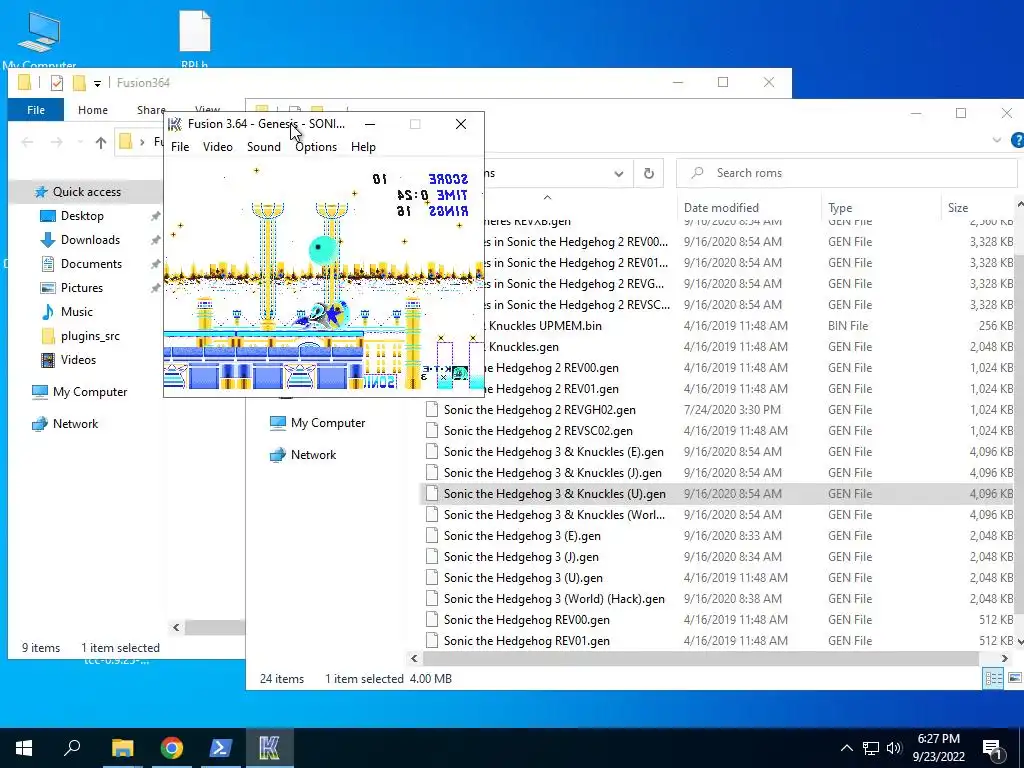Select Sonic the Hedgehog 3 & Knuckles (E).gen
The height and width of the screenshot is (768, 1024).
[554, 452]
